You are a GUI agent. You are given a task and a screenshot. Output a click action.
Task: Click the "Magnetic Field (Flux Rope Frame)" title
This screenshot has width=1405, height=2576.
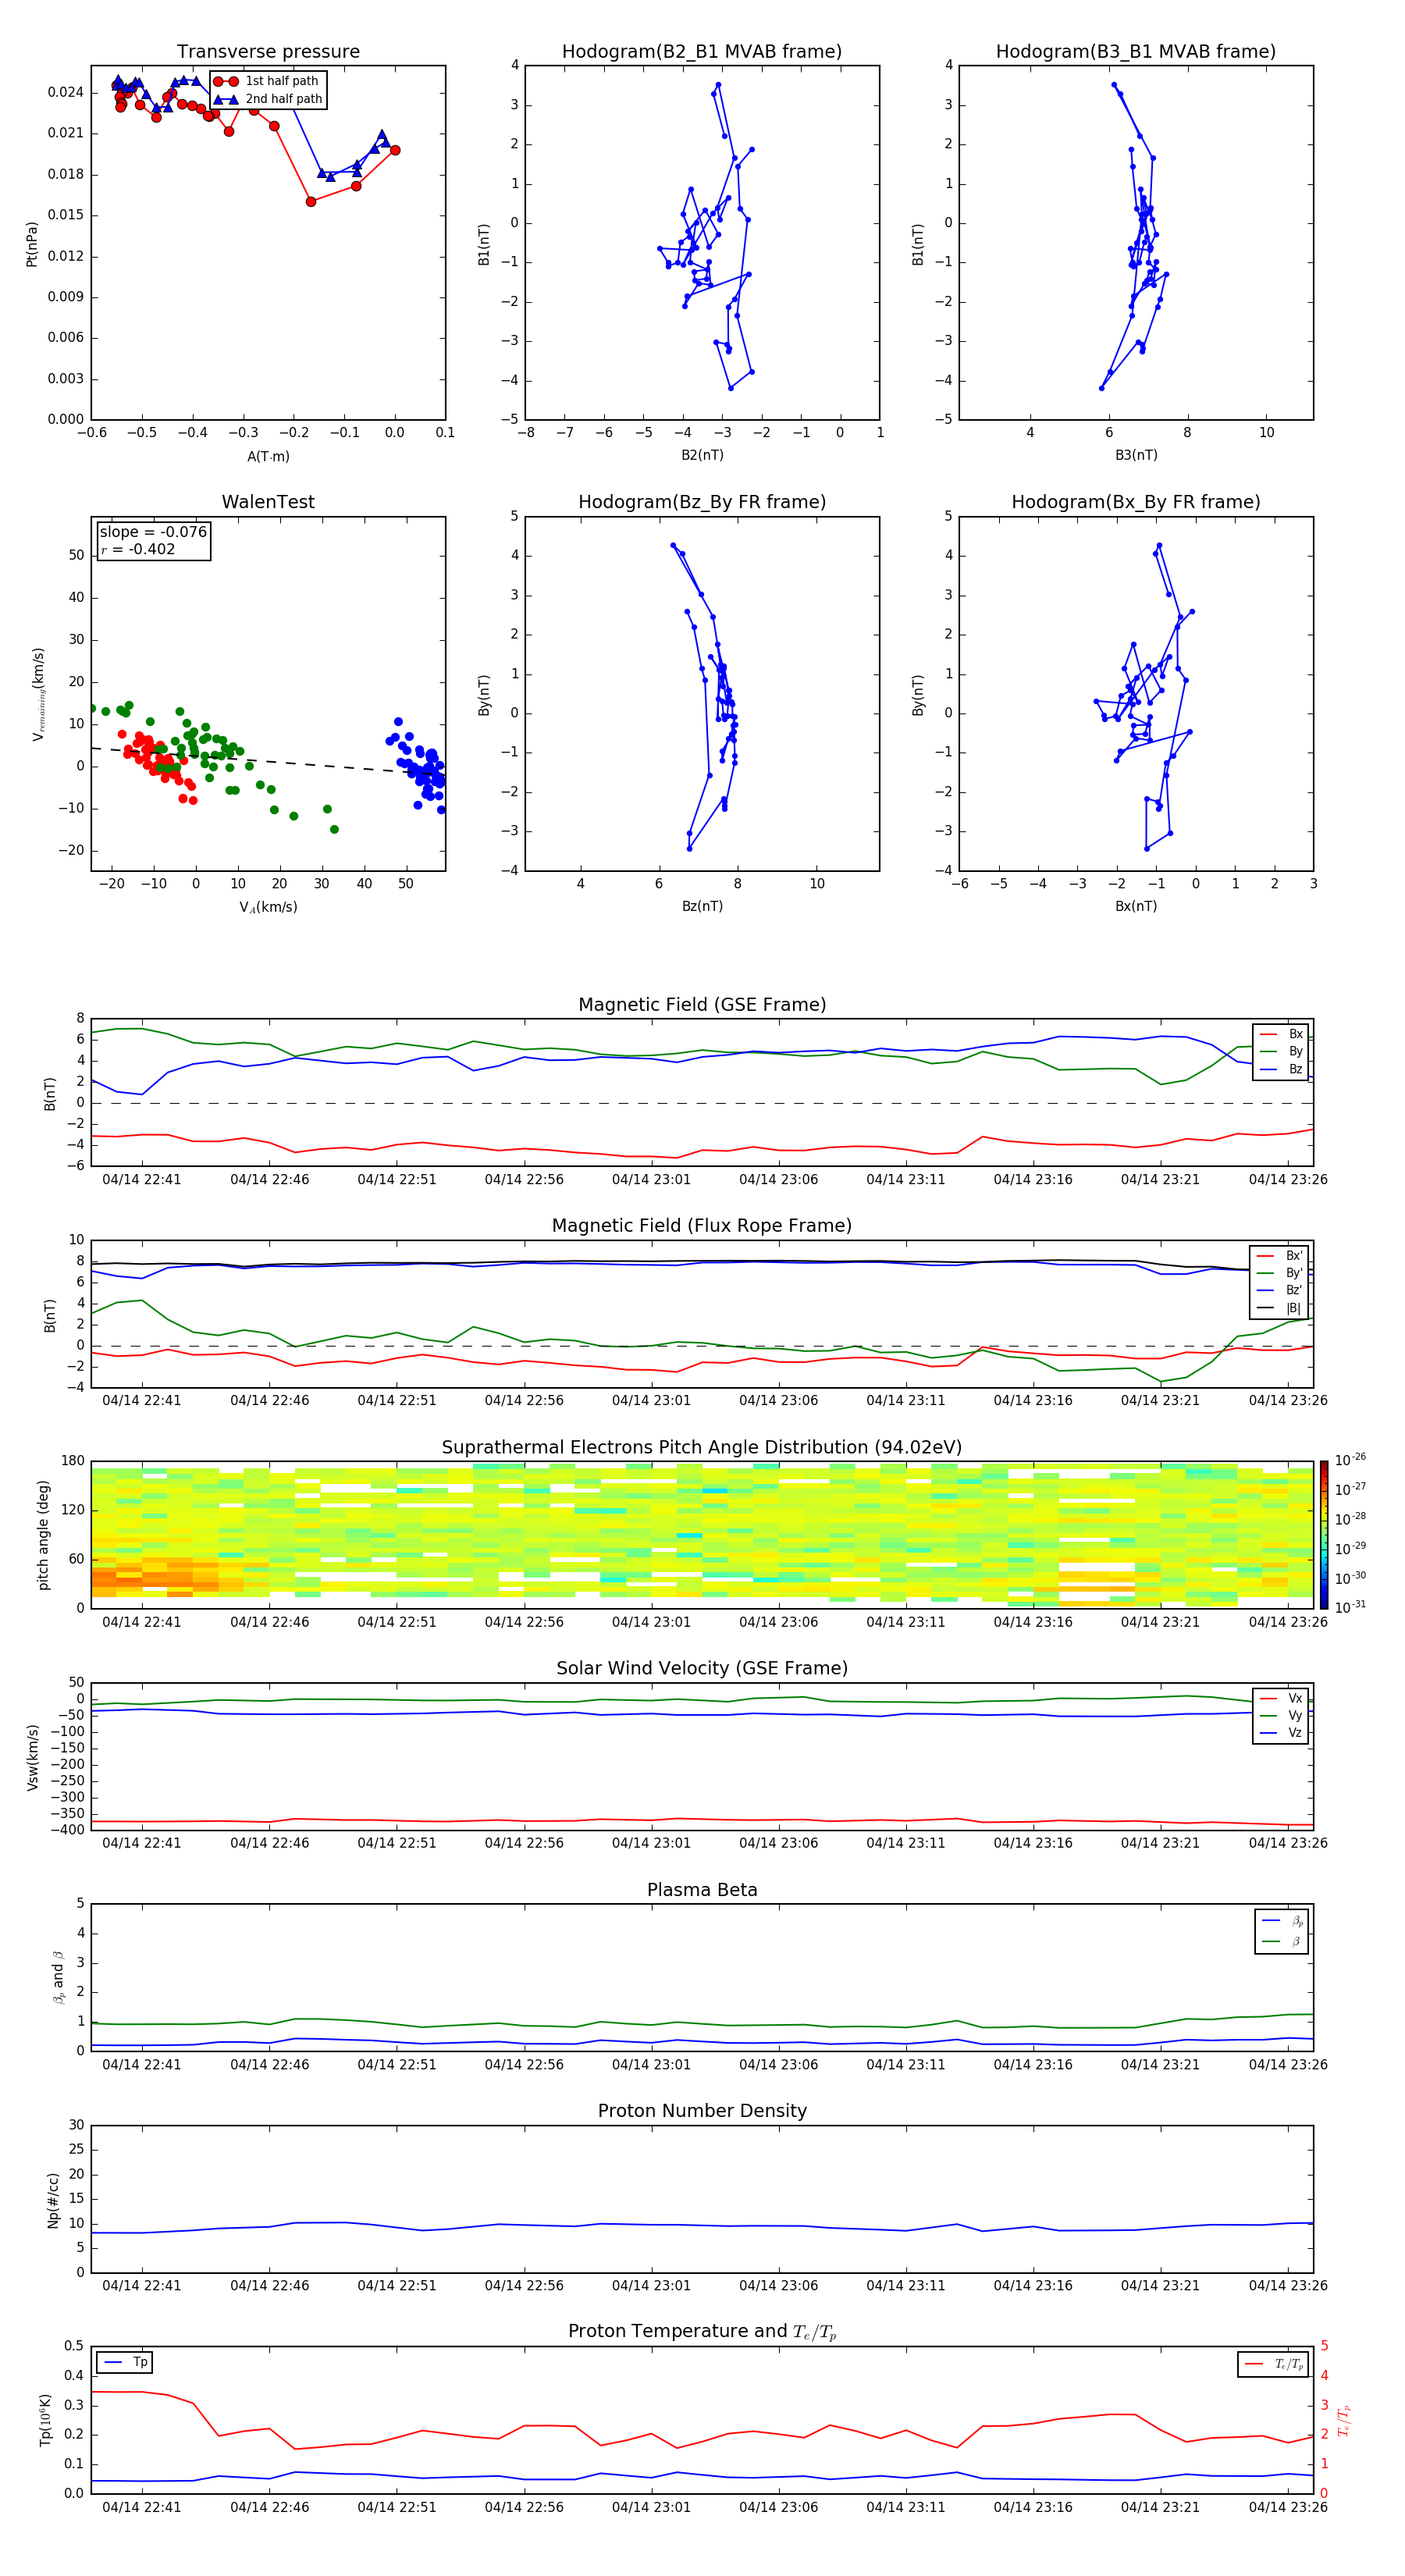point(702,1225)
